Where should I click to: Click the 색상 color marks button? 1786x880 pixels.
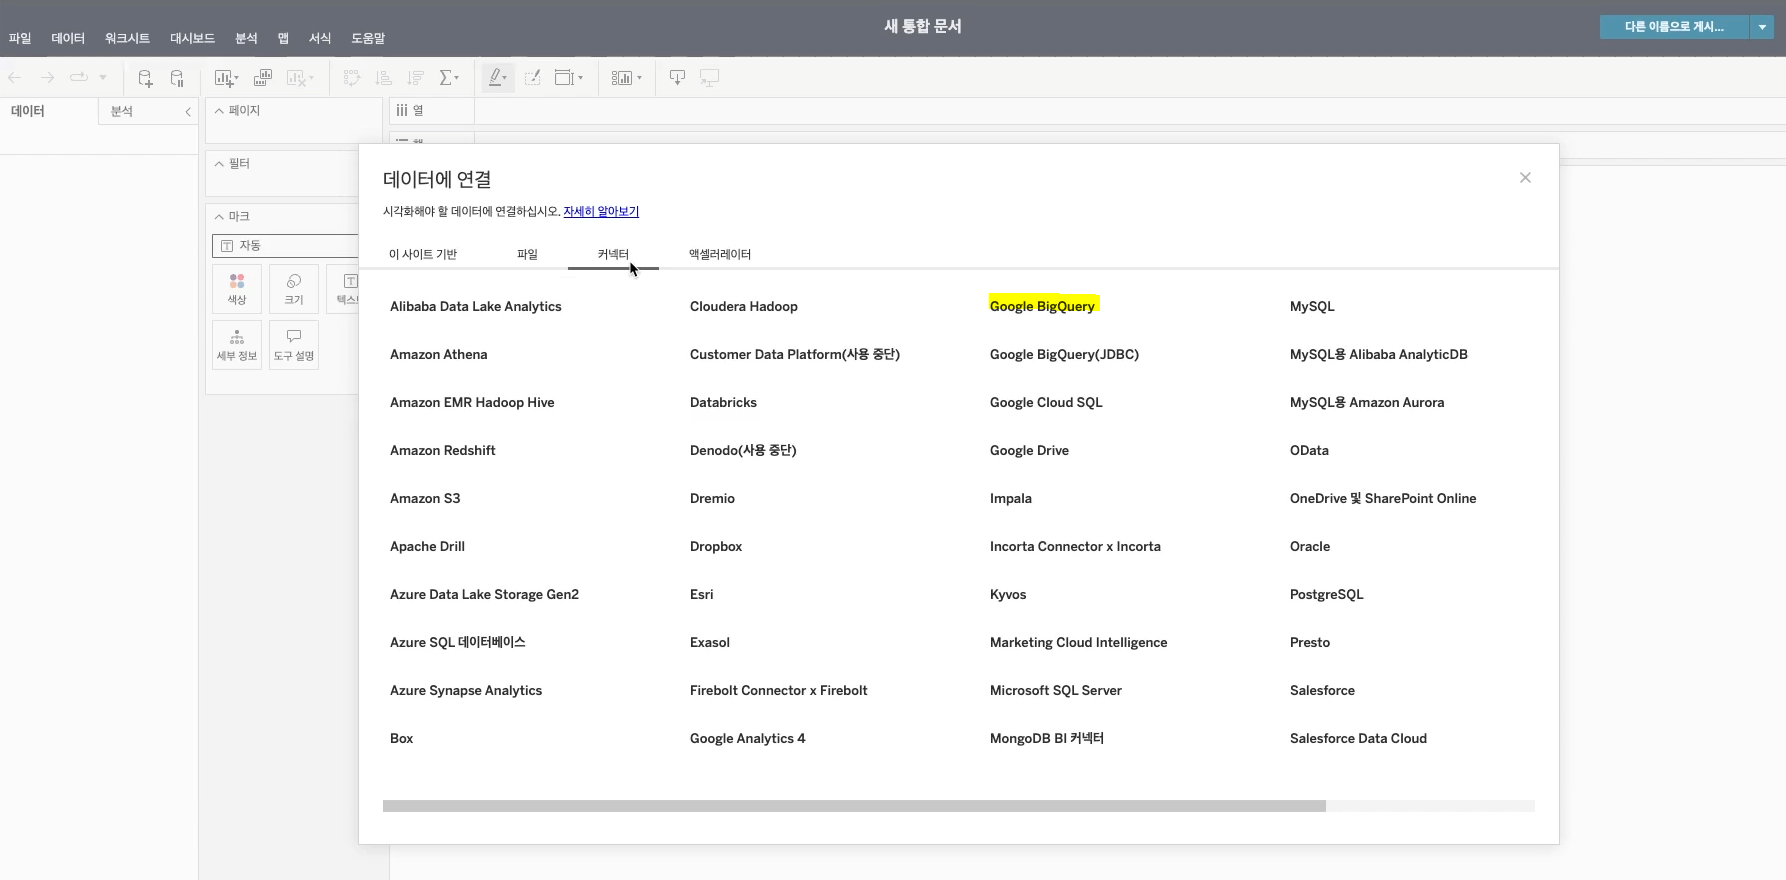coord(237,289)
